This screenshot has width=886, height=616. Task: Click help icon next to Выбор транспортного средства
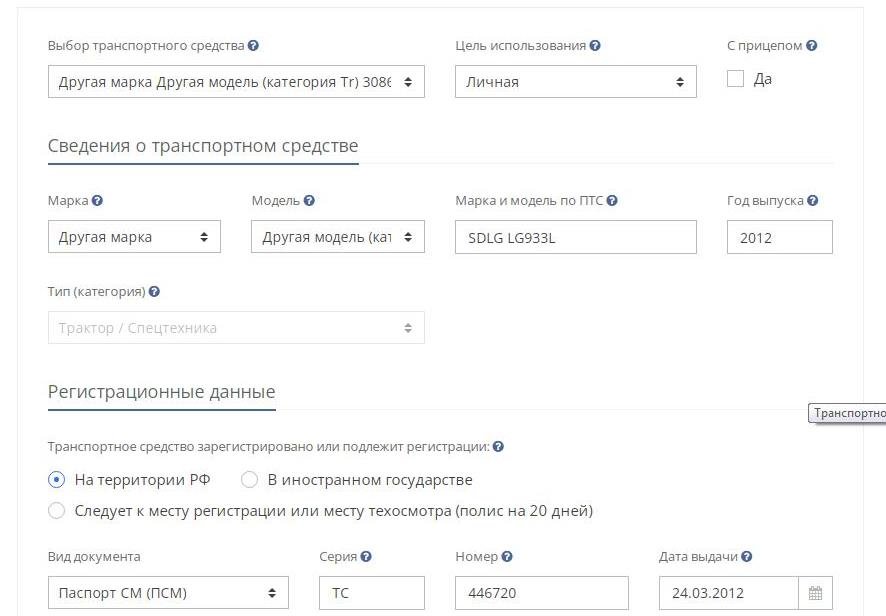click(253, 46)
